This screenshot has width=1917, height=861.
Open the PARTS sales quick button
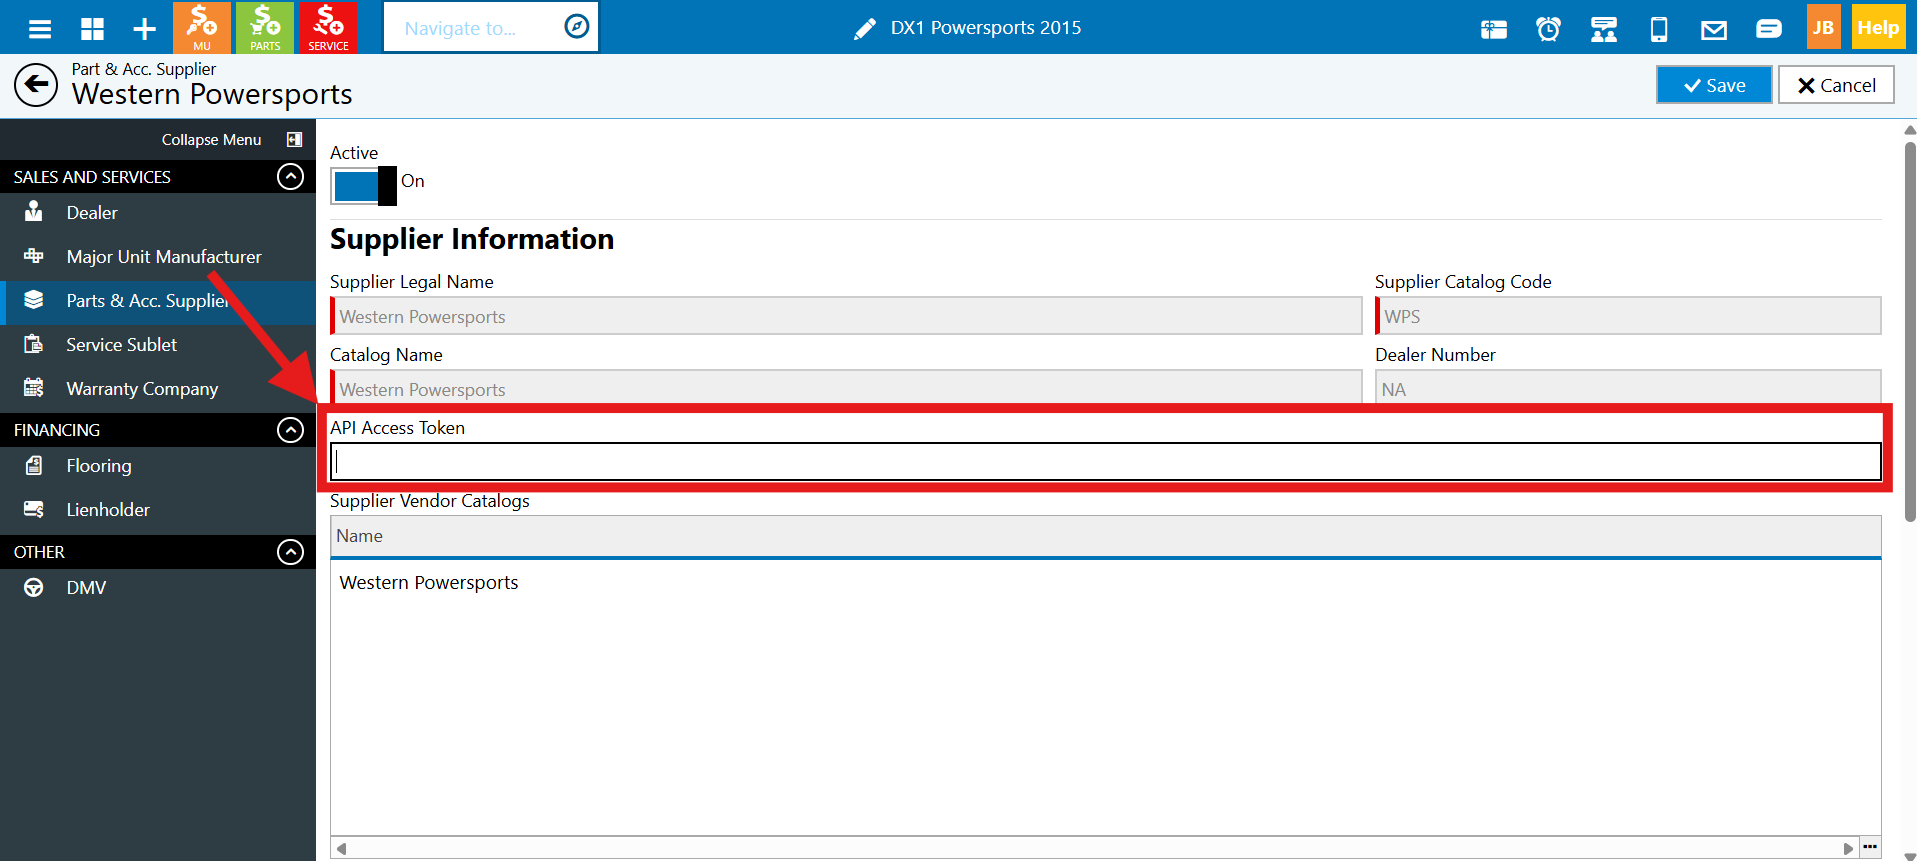265,27
